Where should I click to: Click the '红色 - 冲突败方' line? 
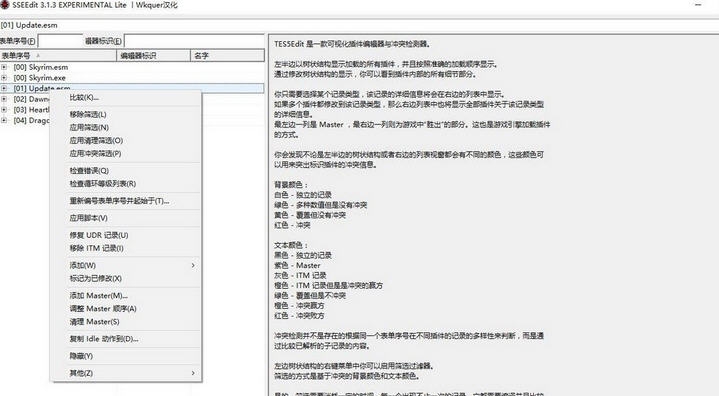click(x=299, y=316)
